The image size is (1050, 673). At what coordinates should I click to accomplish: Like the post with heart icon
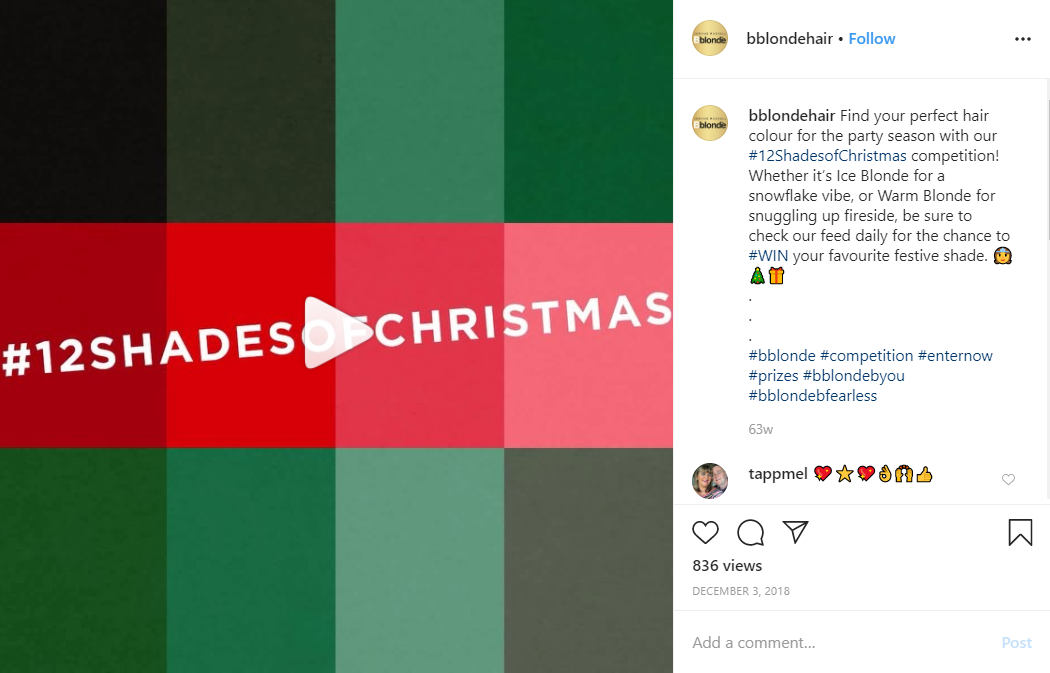705,532
